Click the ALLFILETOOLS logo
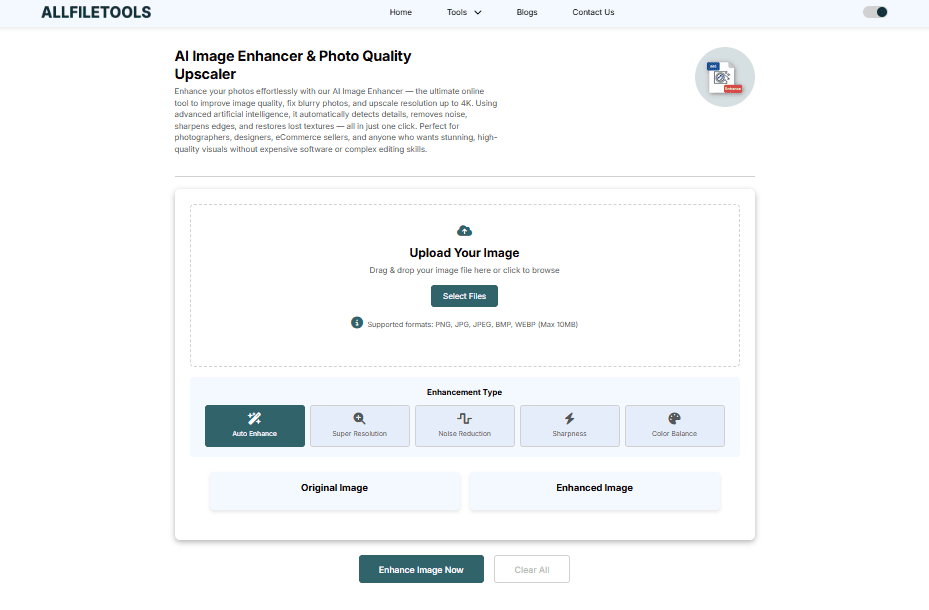The image size is (929, 610). point(96,13)
